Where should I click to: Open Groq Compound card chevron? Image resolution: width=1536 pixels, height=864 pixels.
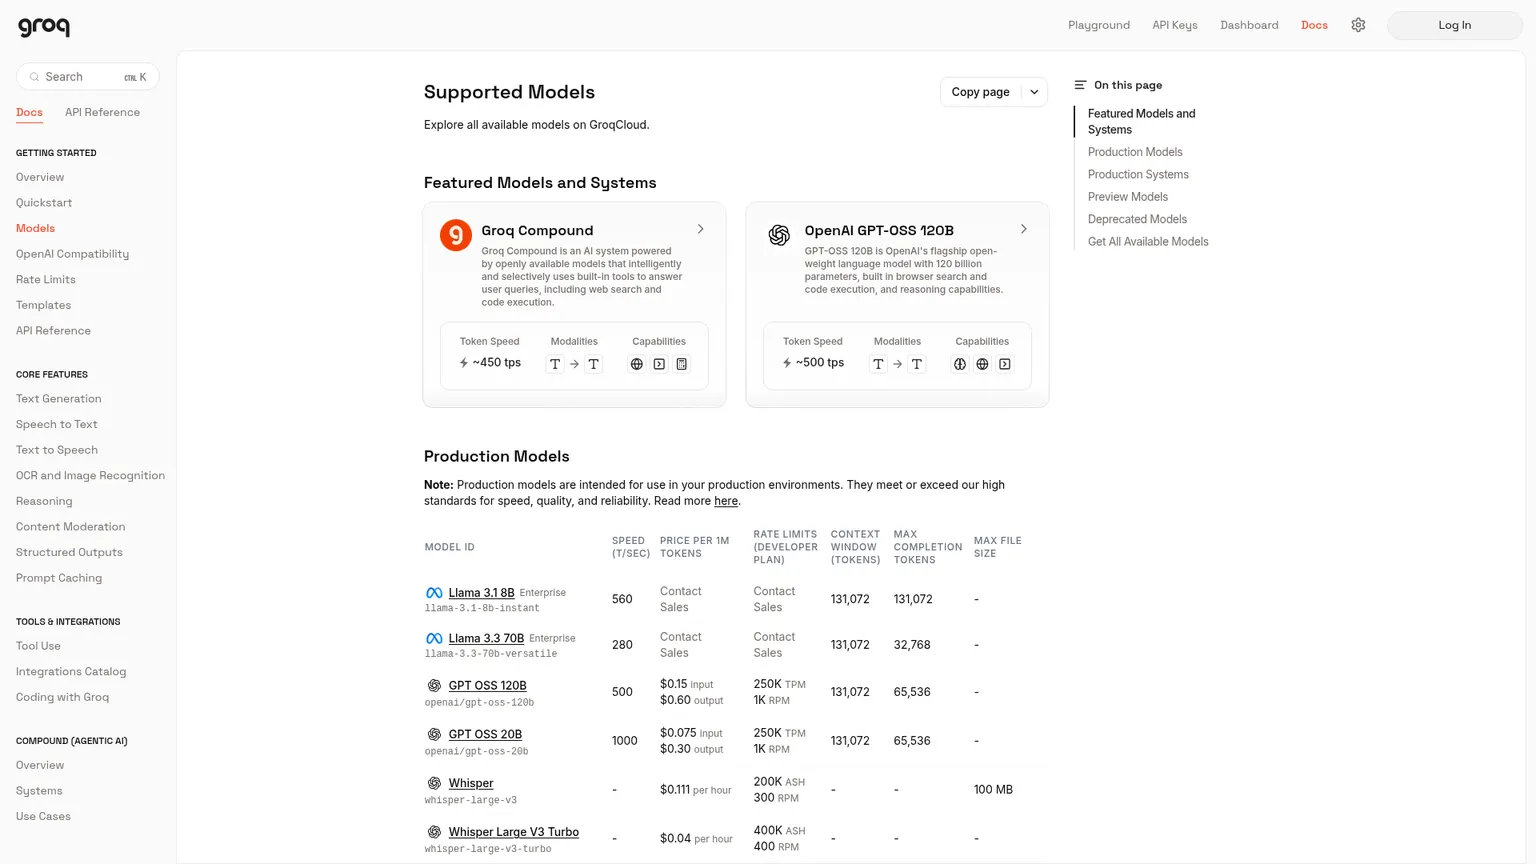click(x=701, y=229)
